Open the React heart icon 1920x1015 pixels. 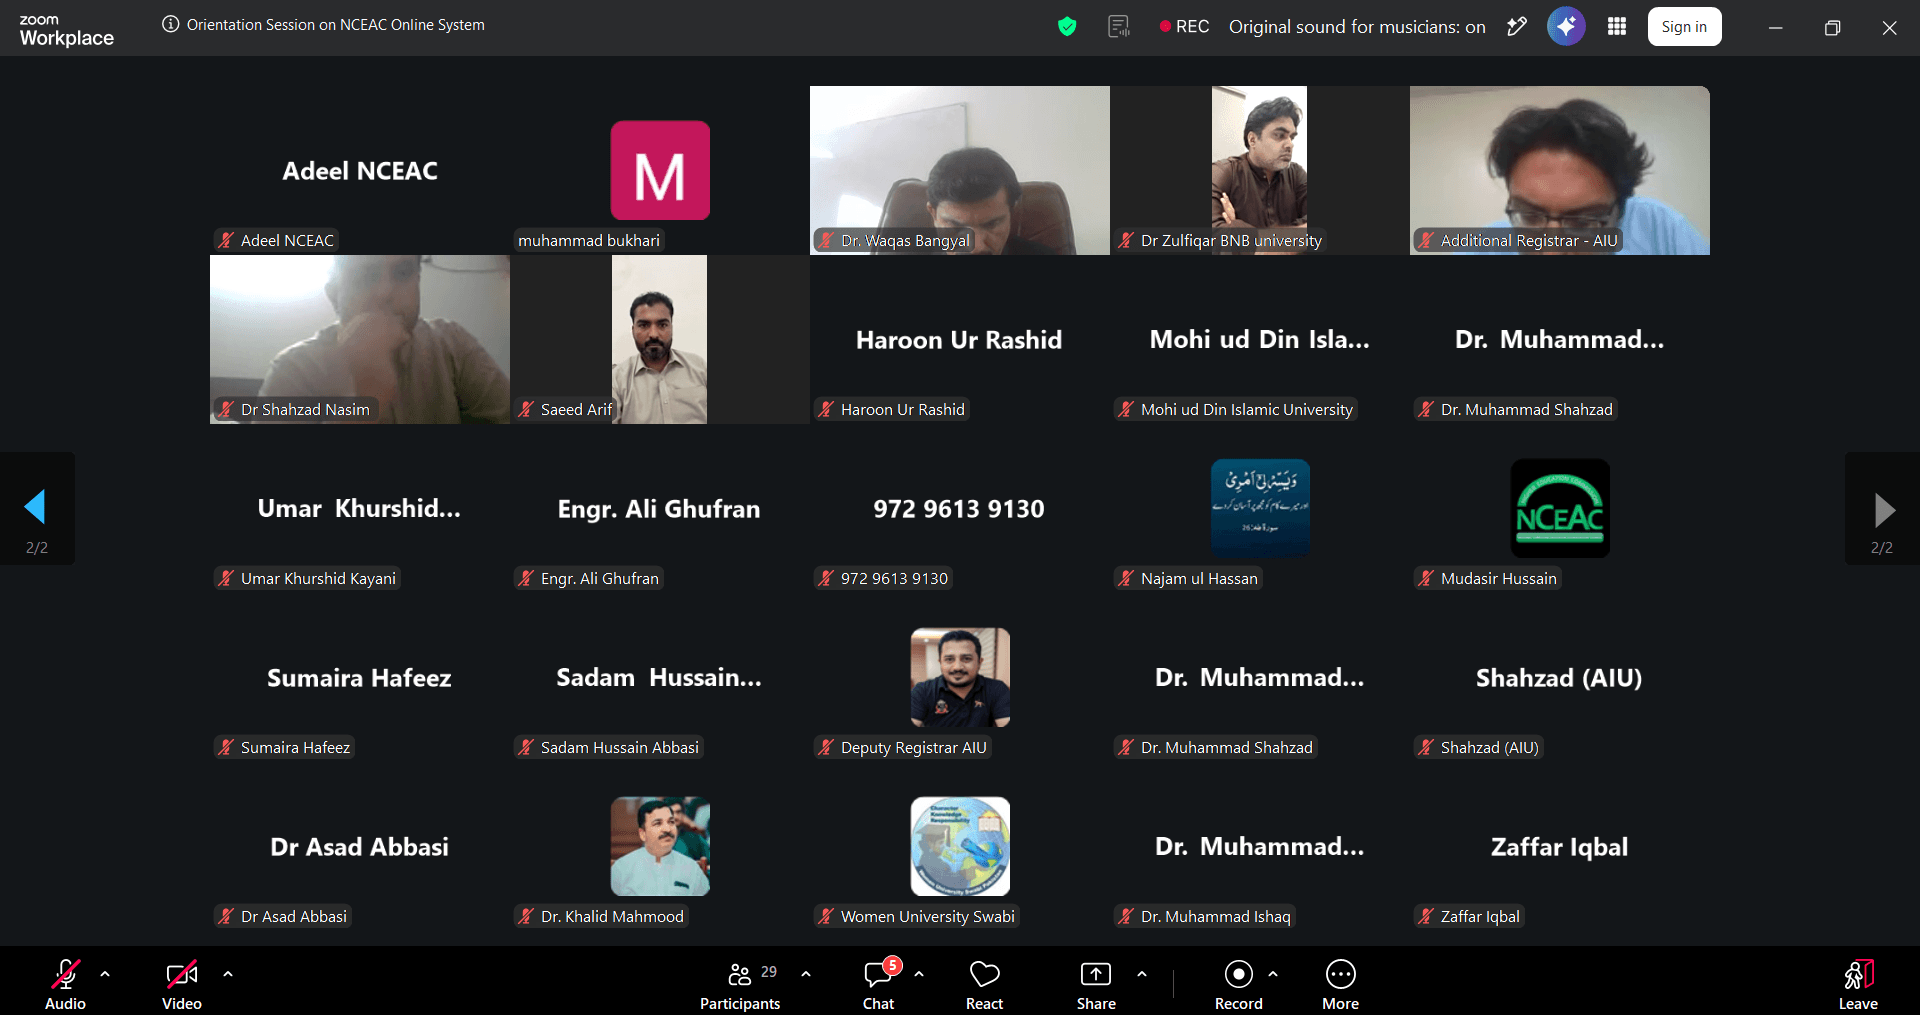[984, 974]
